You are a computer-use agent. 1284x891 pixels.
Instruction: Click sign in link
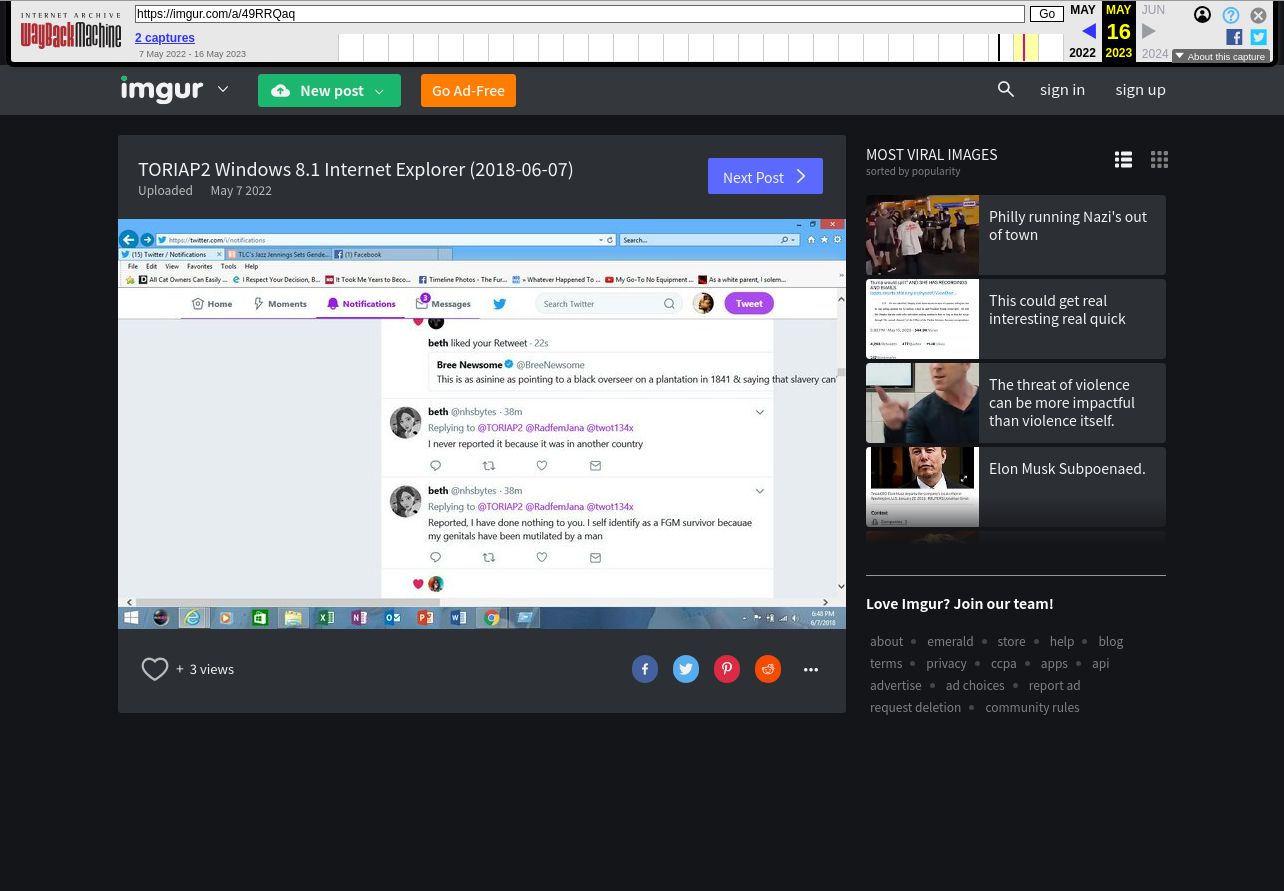point(1062,90)
